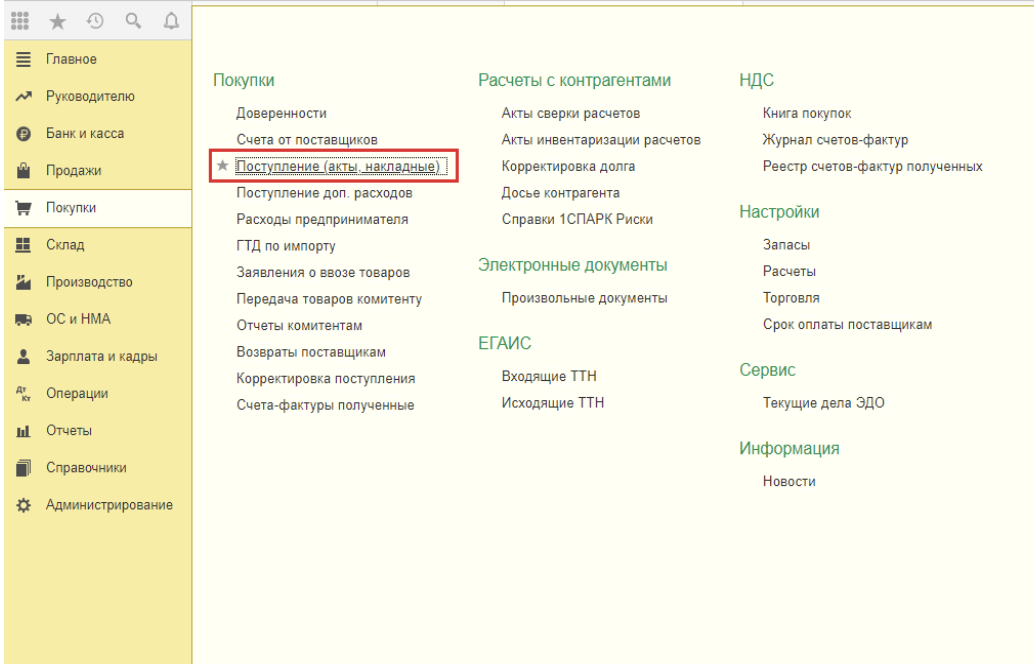
Task: Open Входящие ТТН under ЕГАИС
Action: point(549,376)
